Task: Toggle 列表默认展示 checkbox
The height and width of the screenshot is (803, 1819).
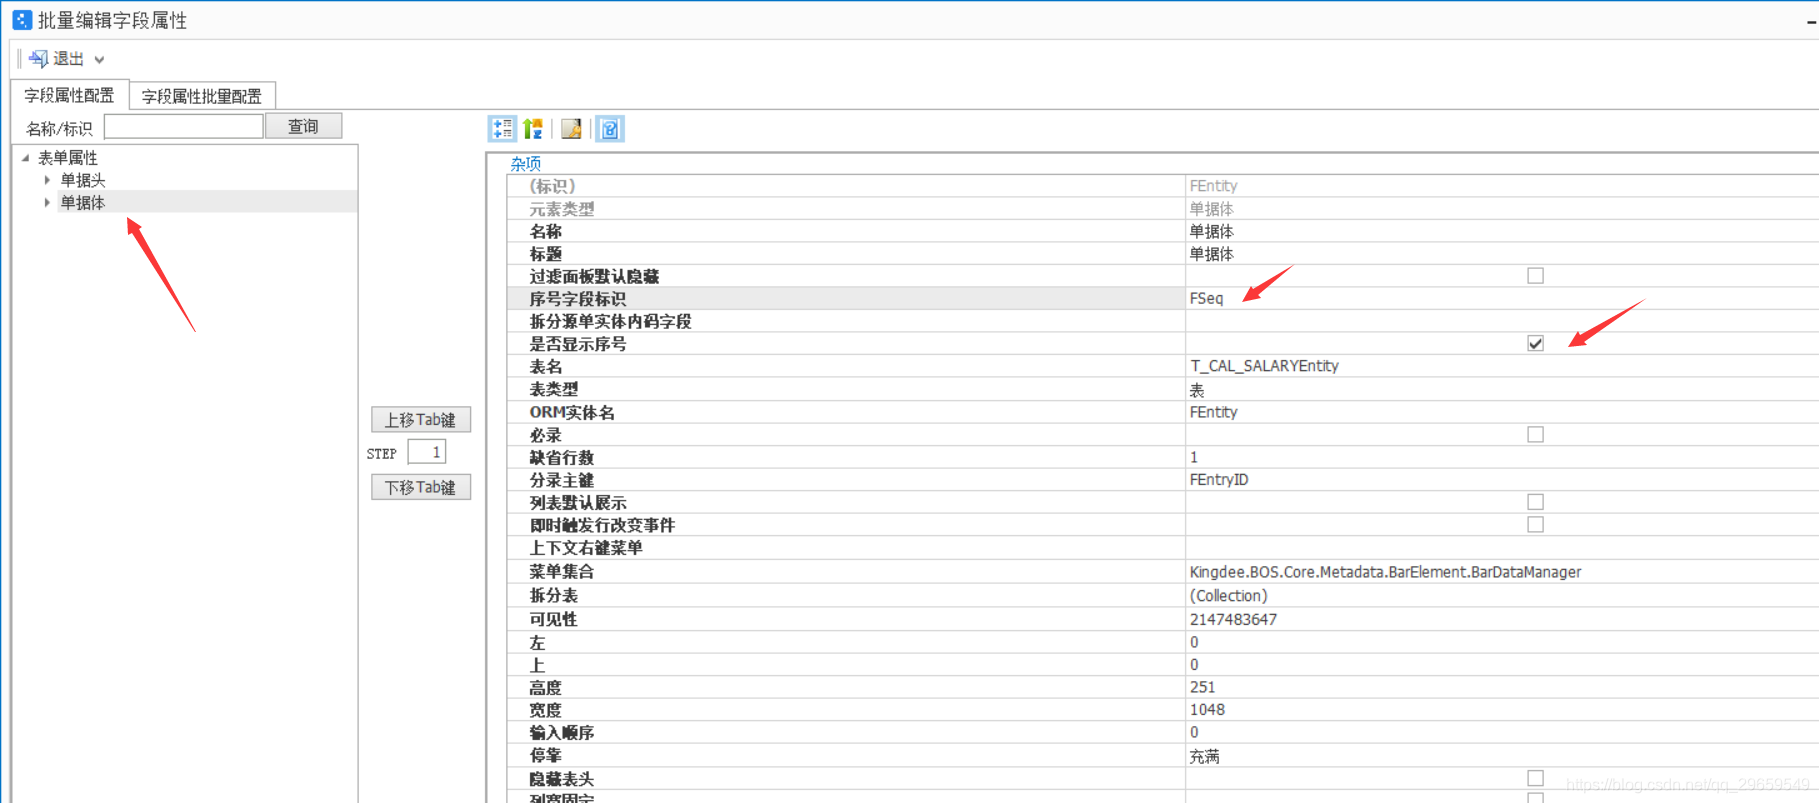Action: click(x=1535, y=502)
